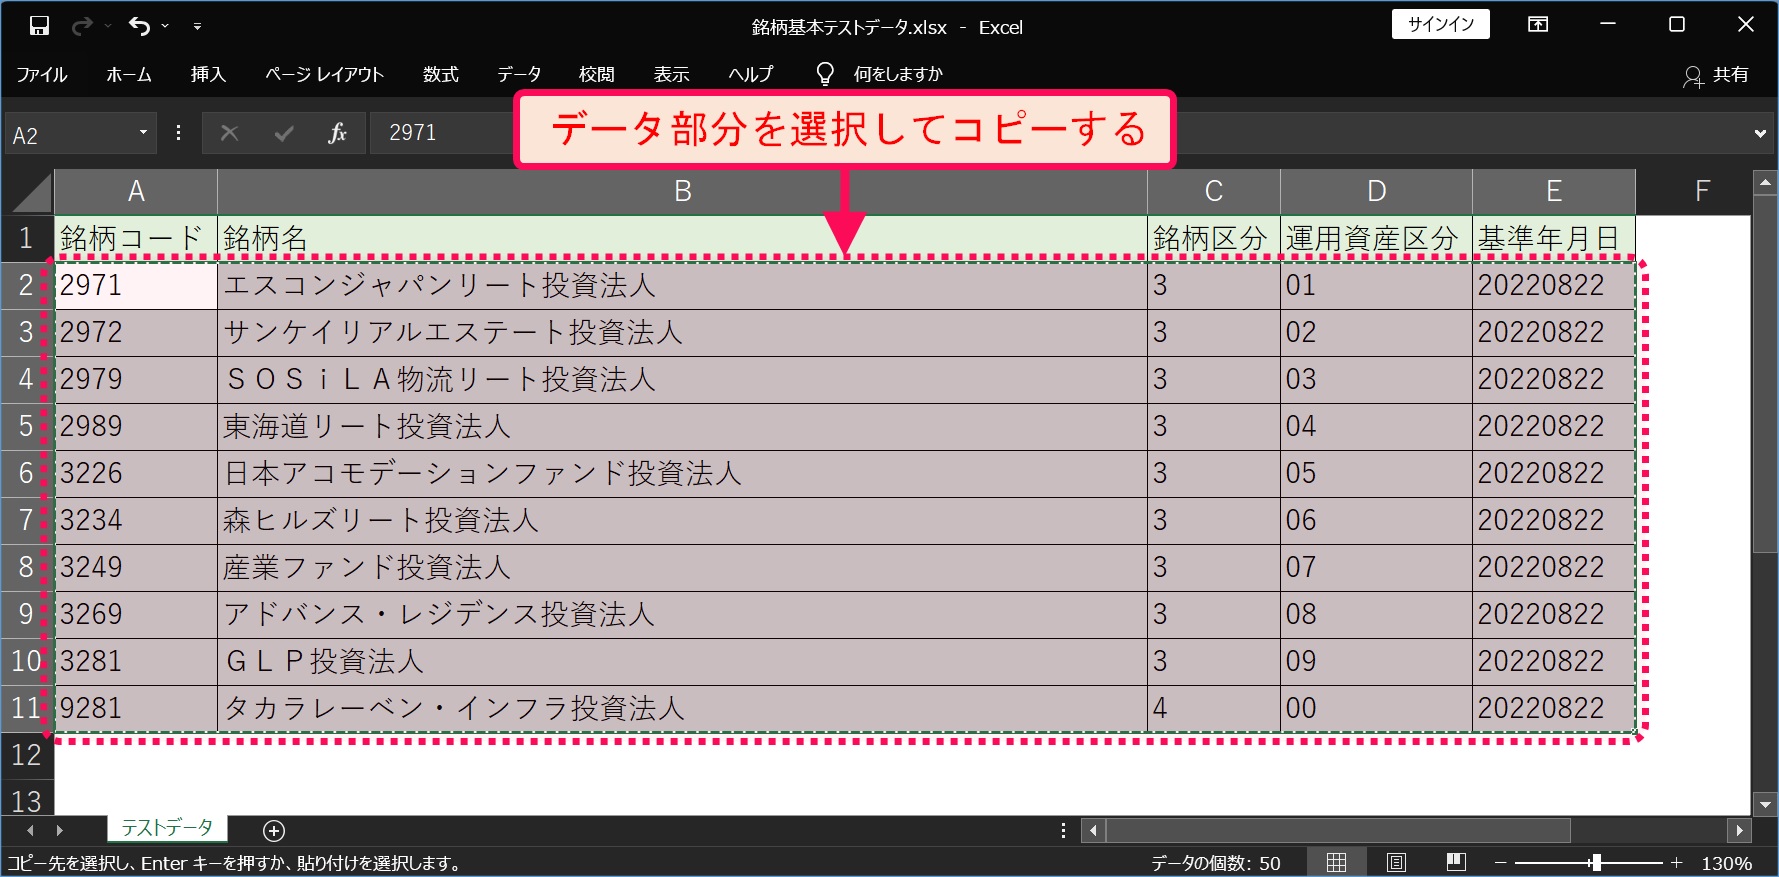
Task: Click the 130% zoom level
Action: (x=1726, y=863)
